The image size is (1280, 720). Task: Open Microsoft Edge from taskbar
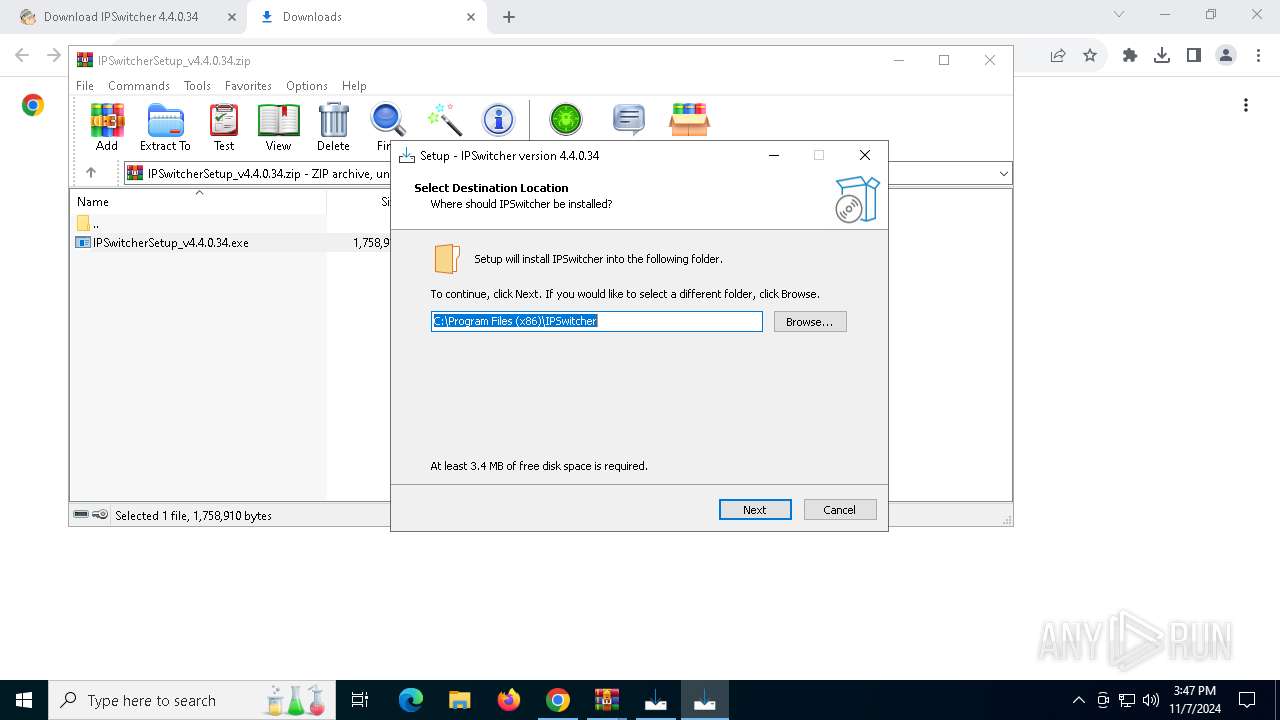click(411, 700)
